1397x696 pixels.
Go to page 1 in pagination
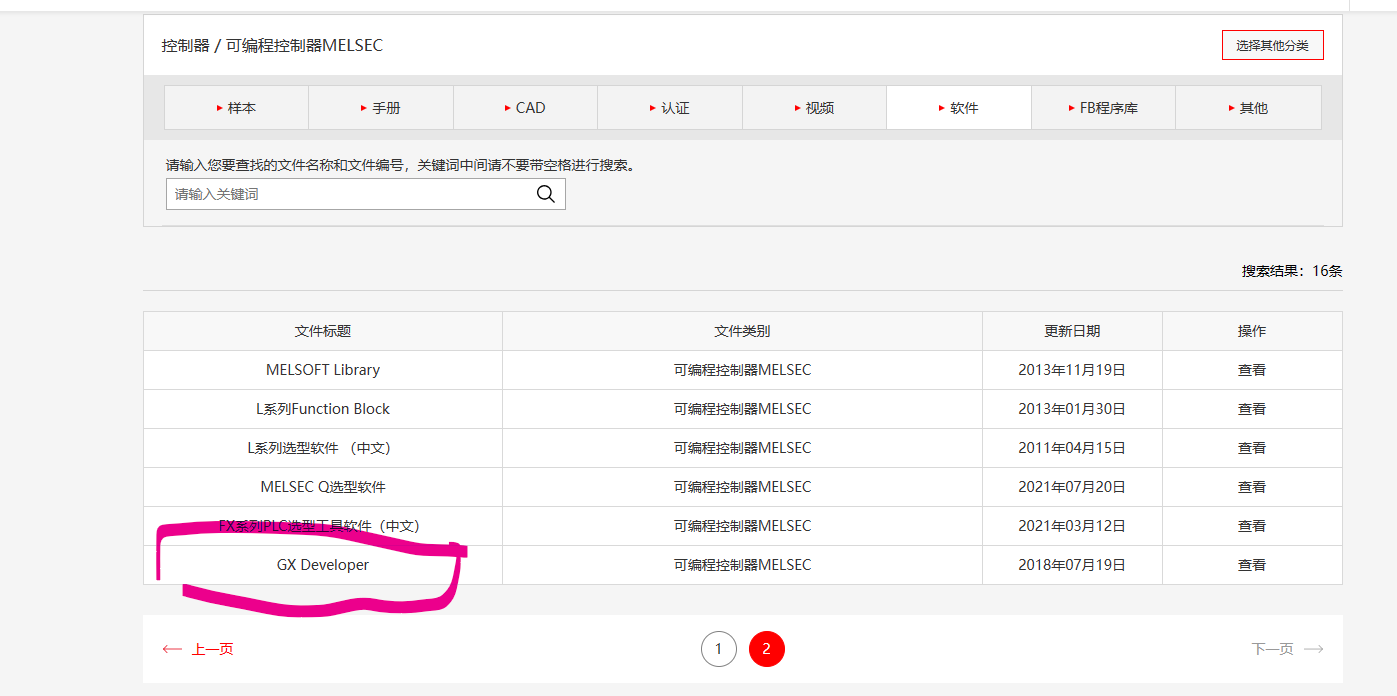point(718,649)
